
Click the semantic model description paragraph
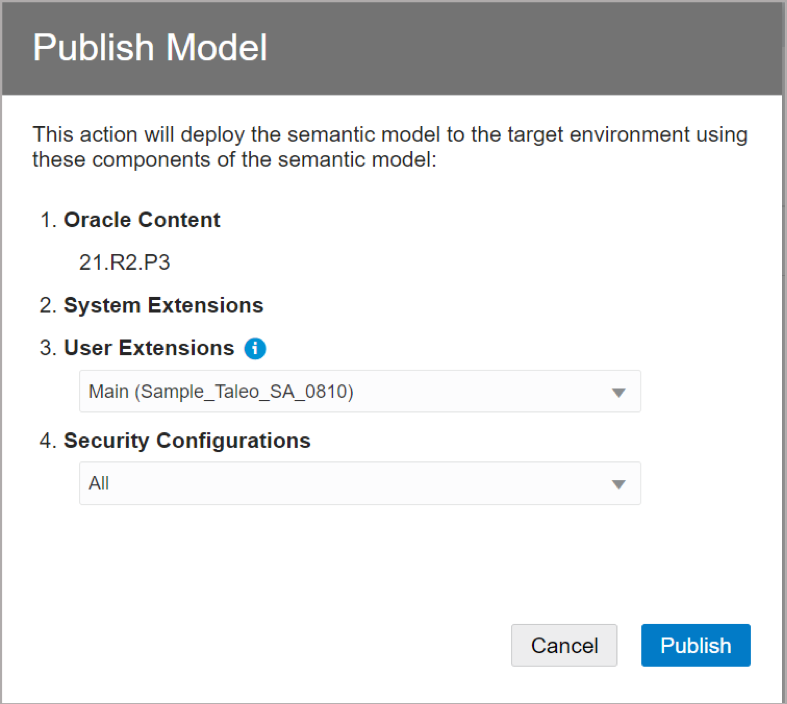(390, 146)
